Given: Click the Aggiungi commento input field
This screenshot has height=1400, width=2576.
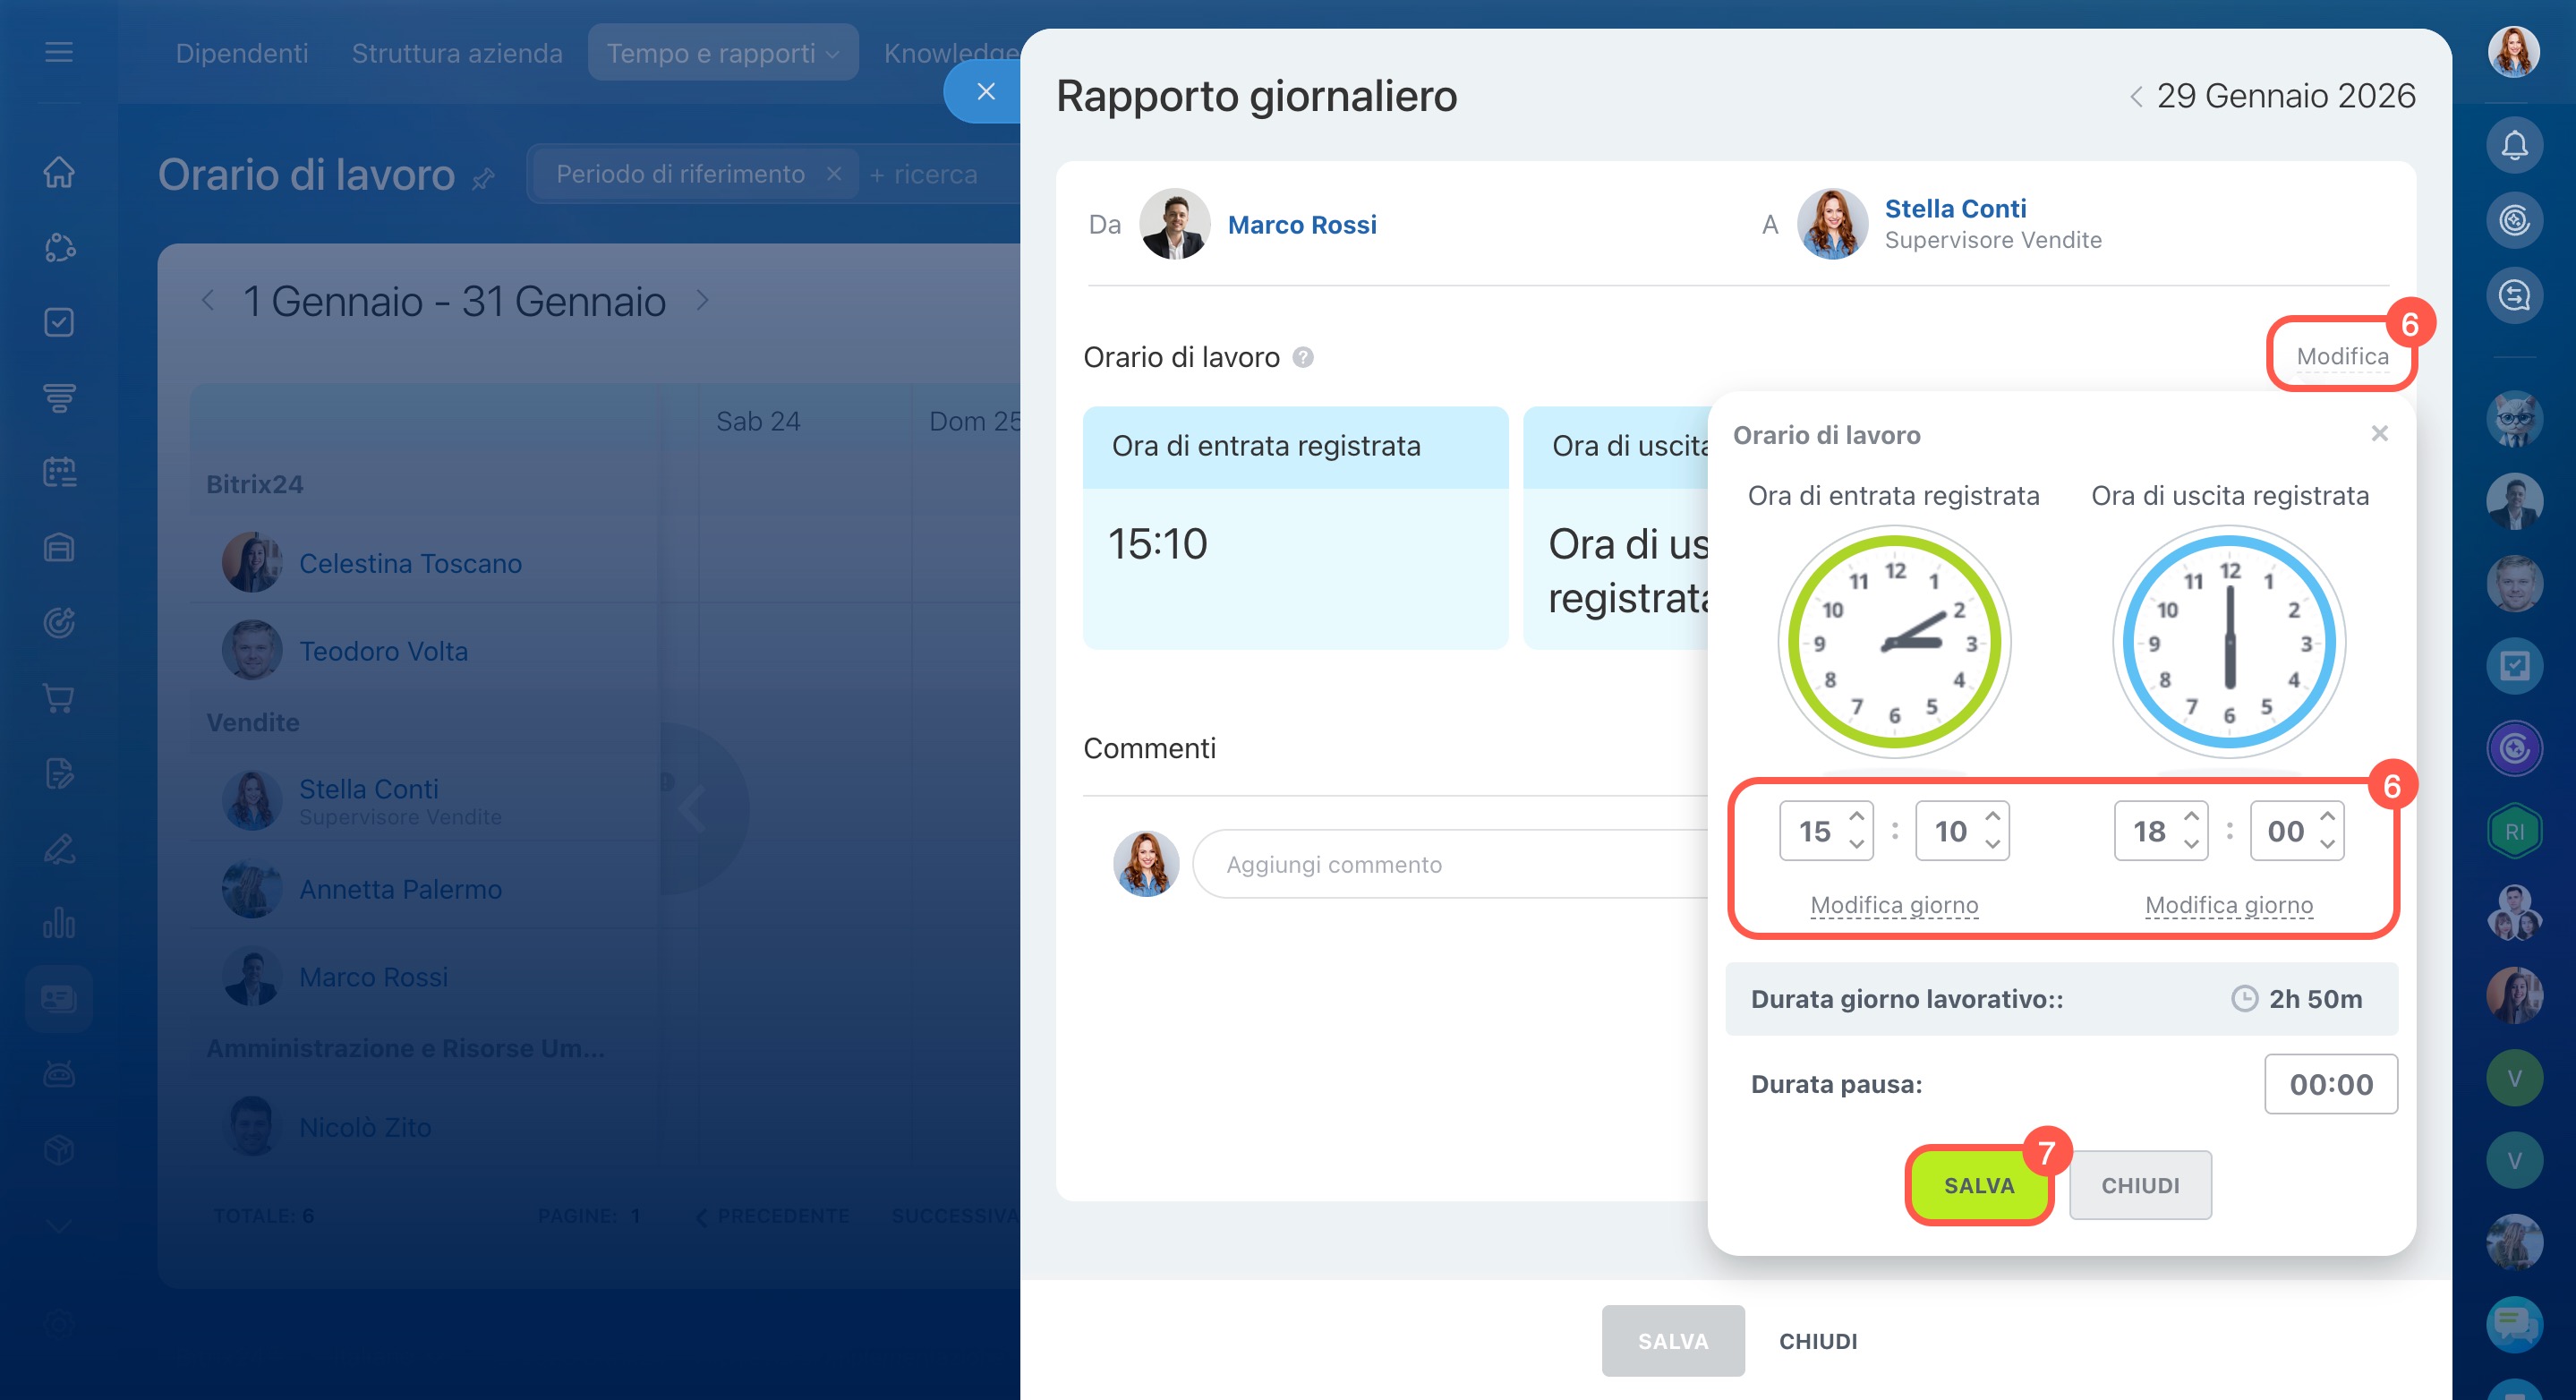Looking at the screenshot, I should tap(1450, 864).
